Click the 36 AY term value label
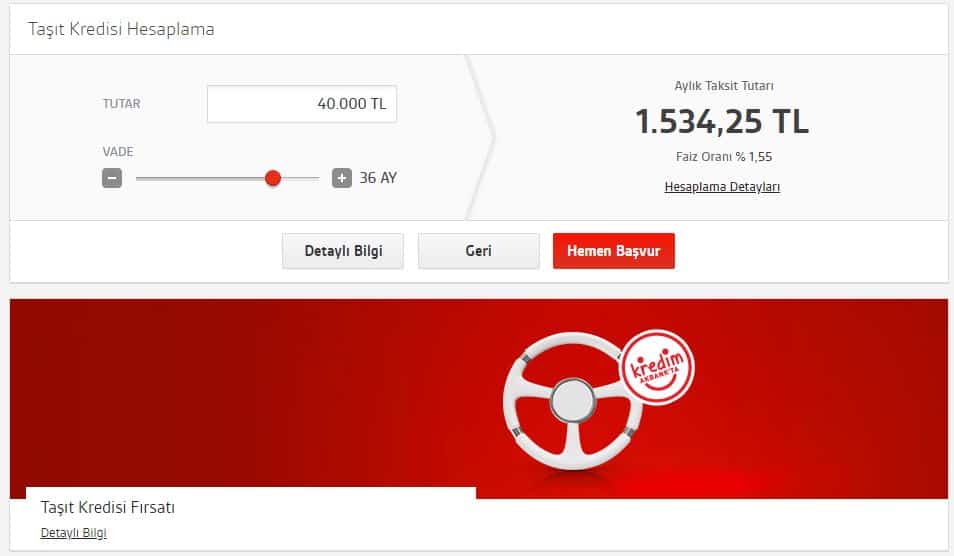The width and height of the screenshot is (954, 556). pos(378,179)
